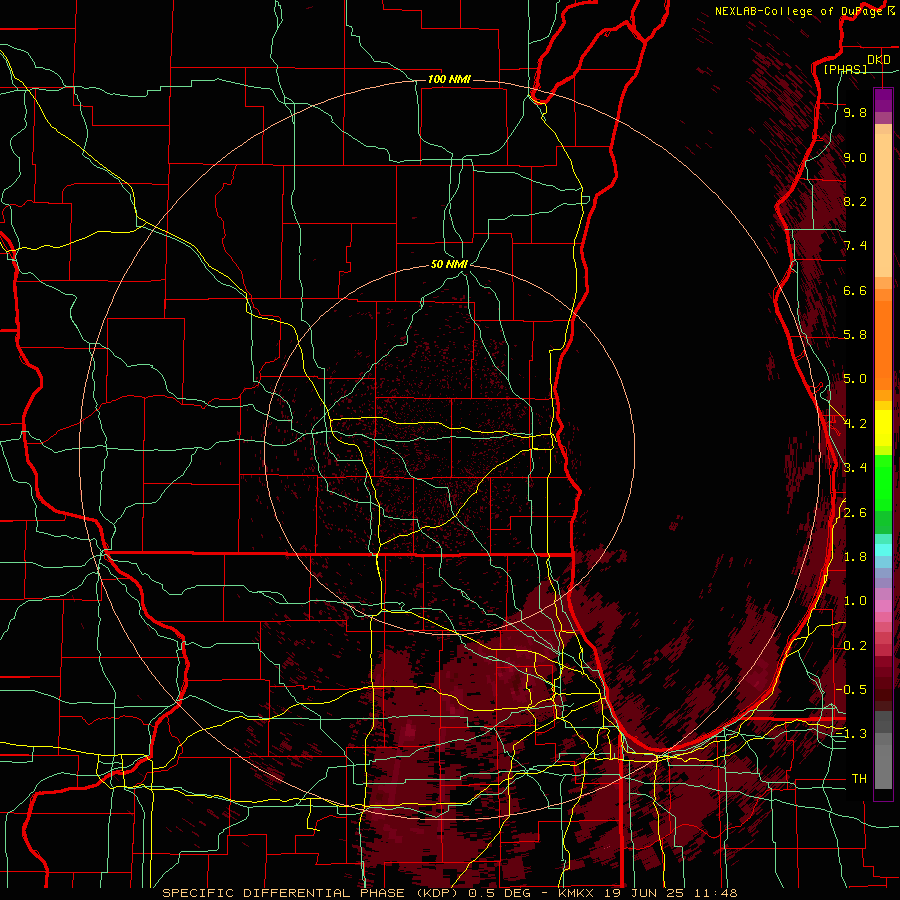Screen dimensions: 900x900
Task: Click the 4.2 scale value
Action: pyautogui.click(x=855, y=424)
